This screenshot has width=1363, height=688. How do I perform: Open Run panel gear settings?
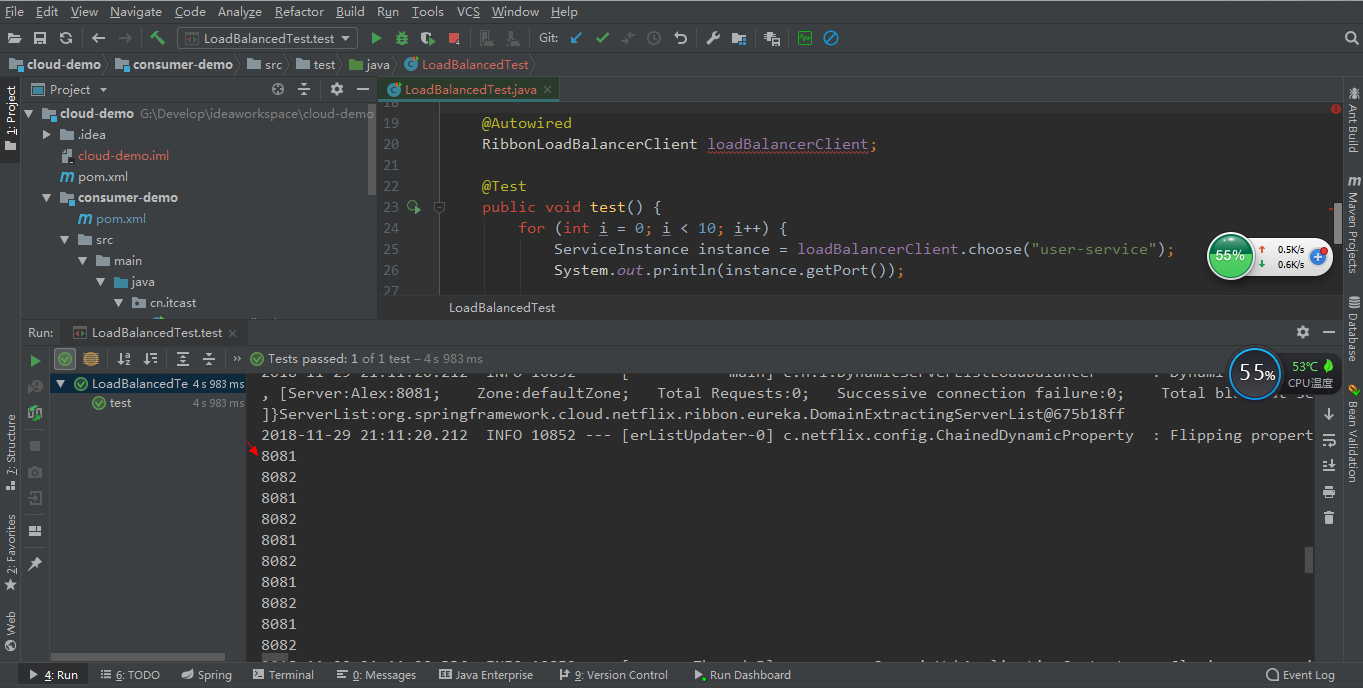(x=1302, y=332)
